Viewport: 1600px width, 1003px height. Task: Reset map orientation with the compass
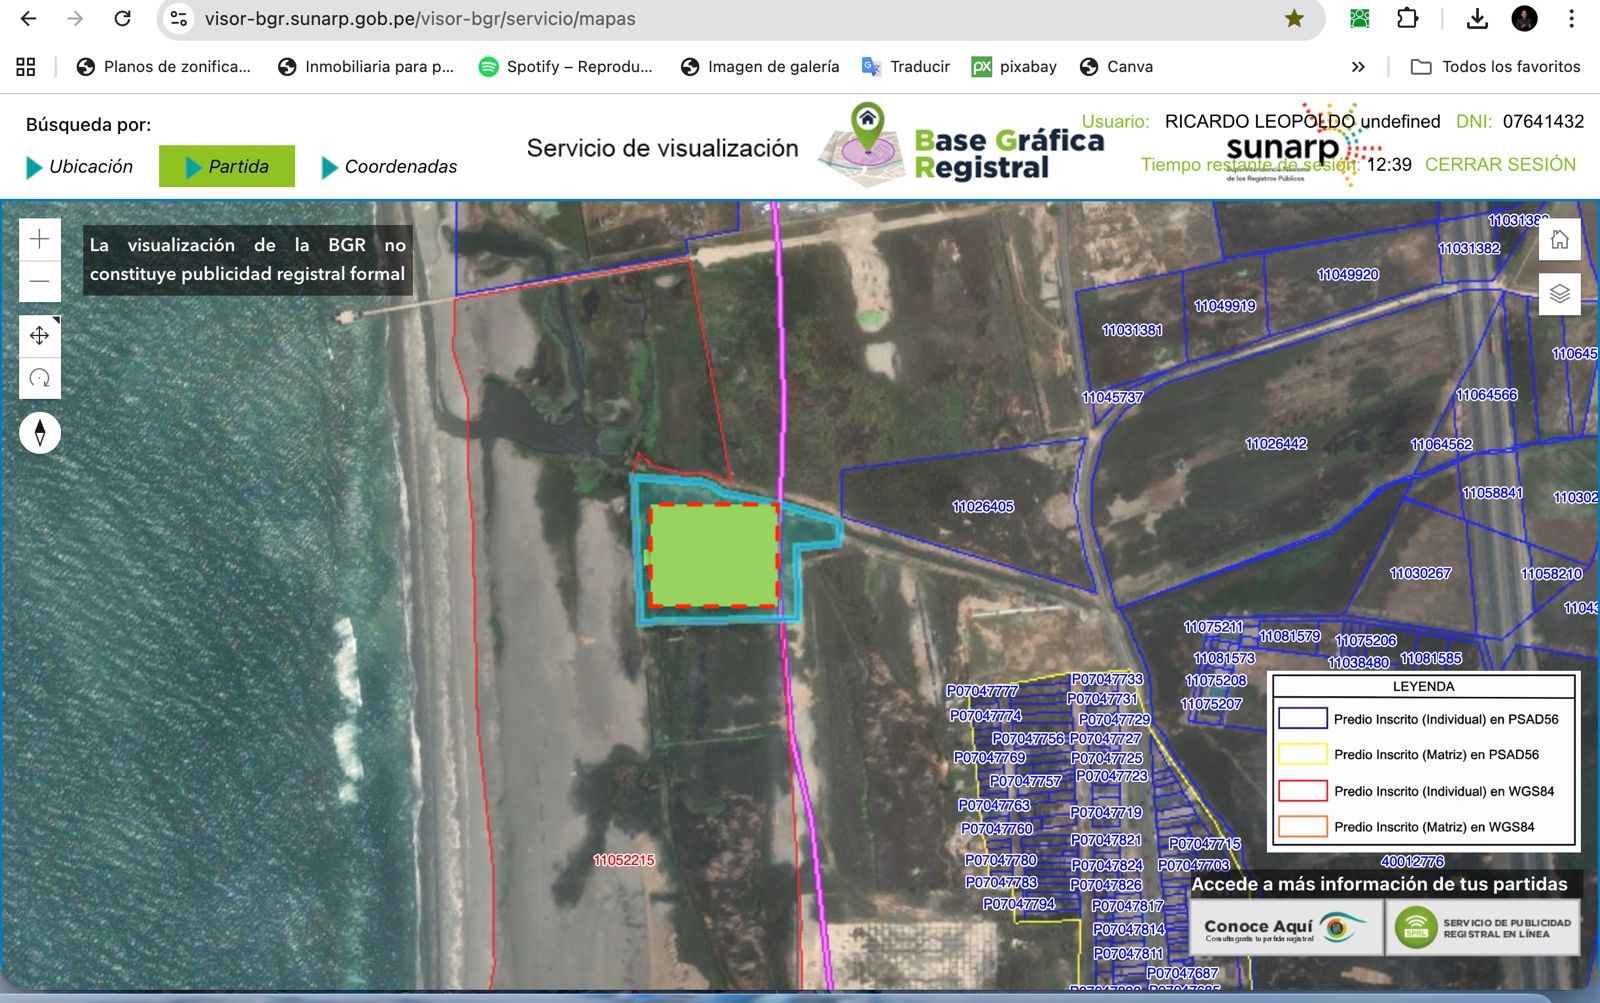tap(40, 433)
